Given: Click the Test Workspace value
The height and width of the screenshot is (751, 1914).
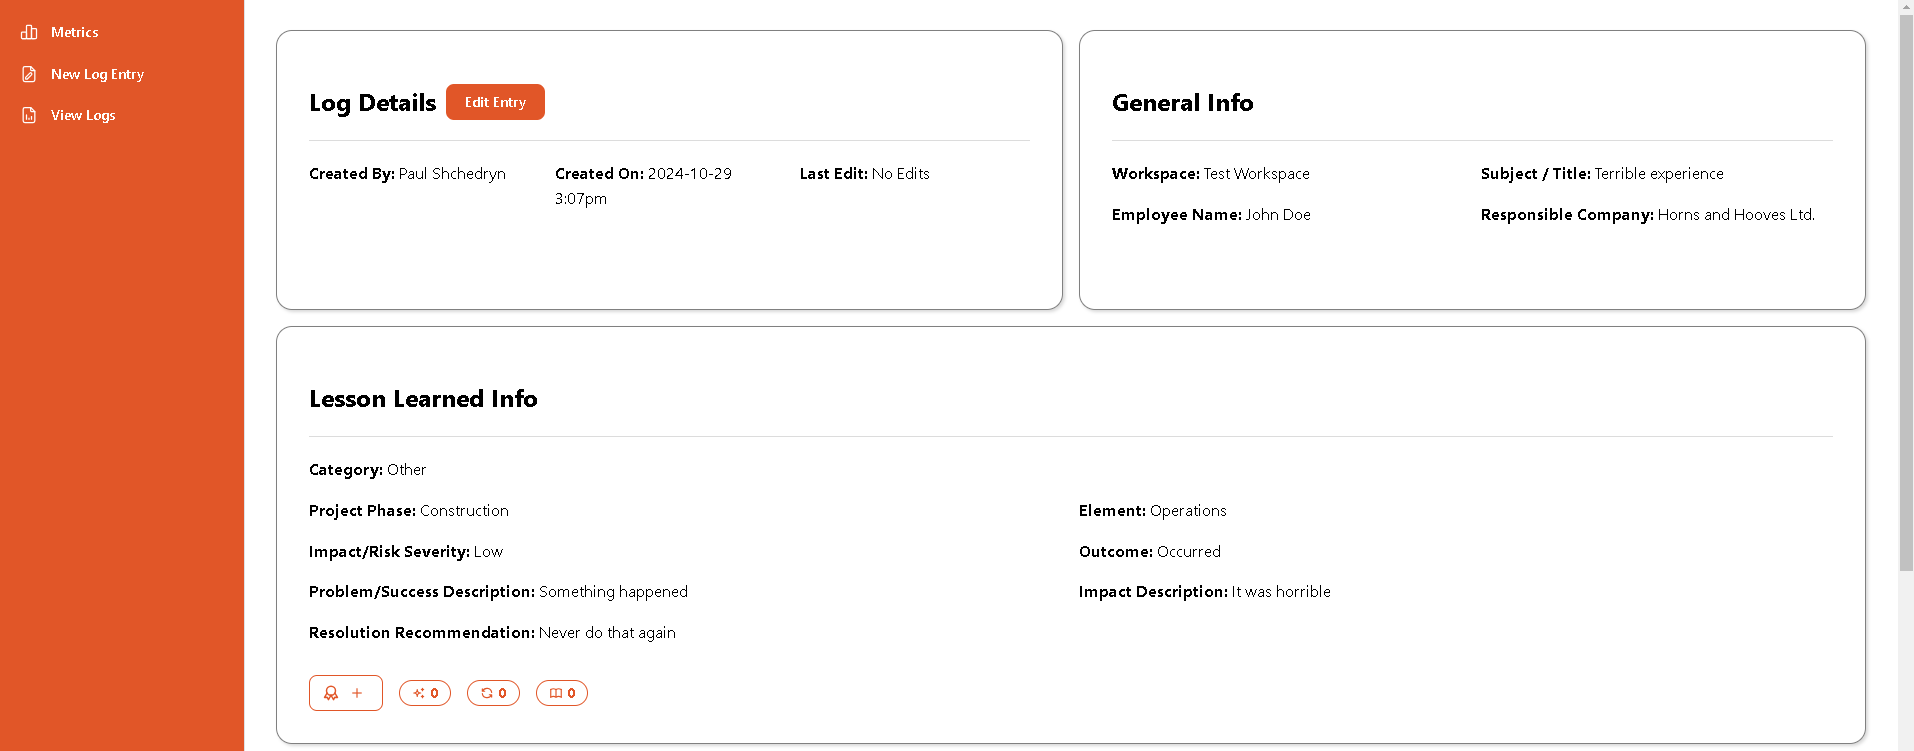Looking at the screenshot, I should tap(1256, 174).
